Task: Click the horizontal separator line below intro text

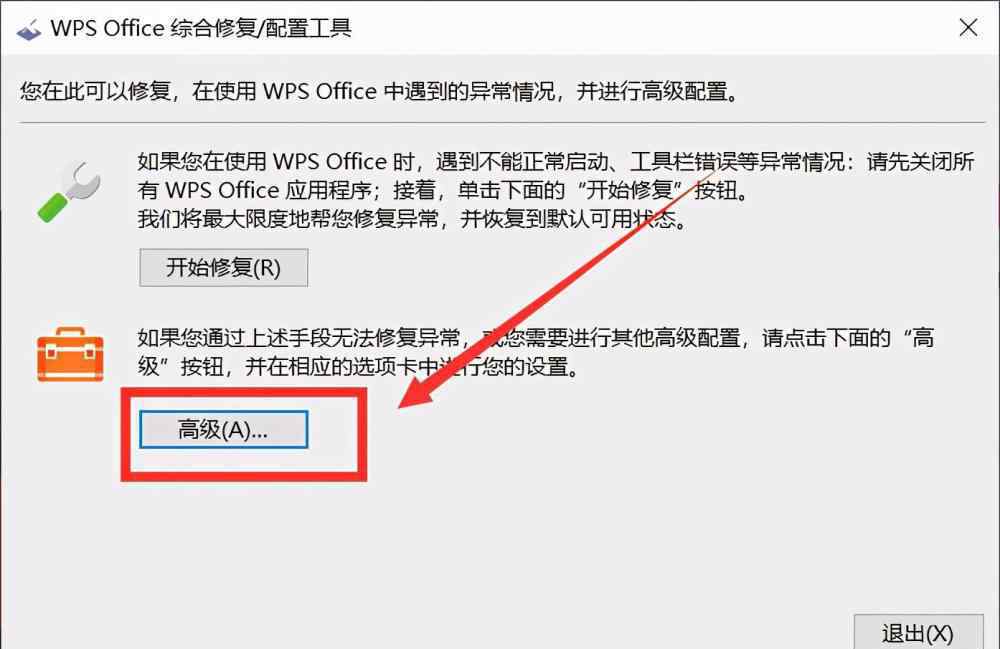Action: [x=503, y=122]
